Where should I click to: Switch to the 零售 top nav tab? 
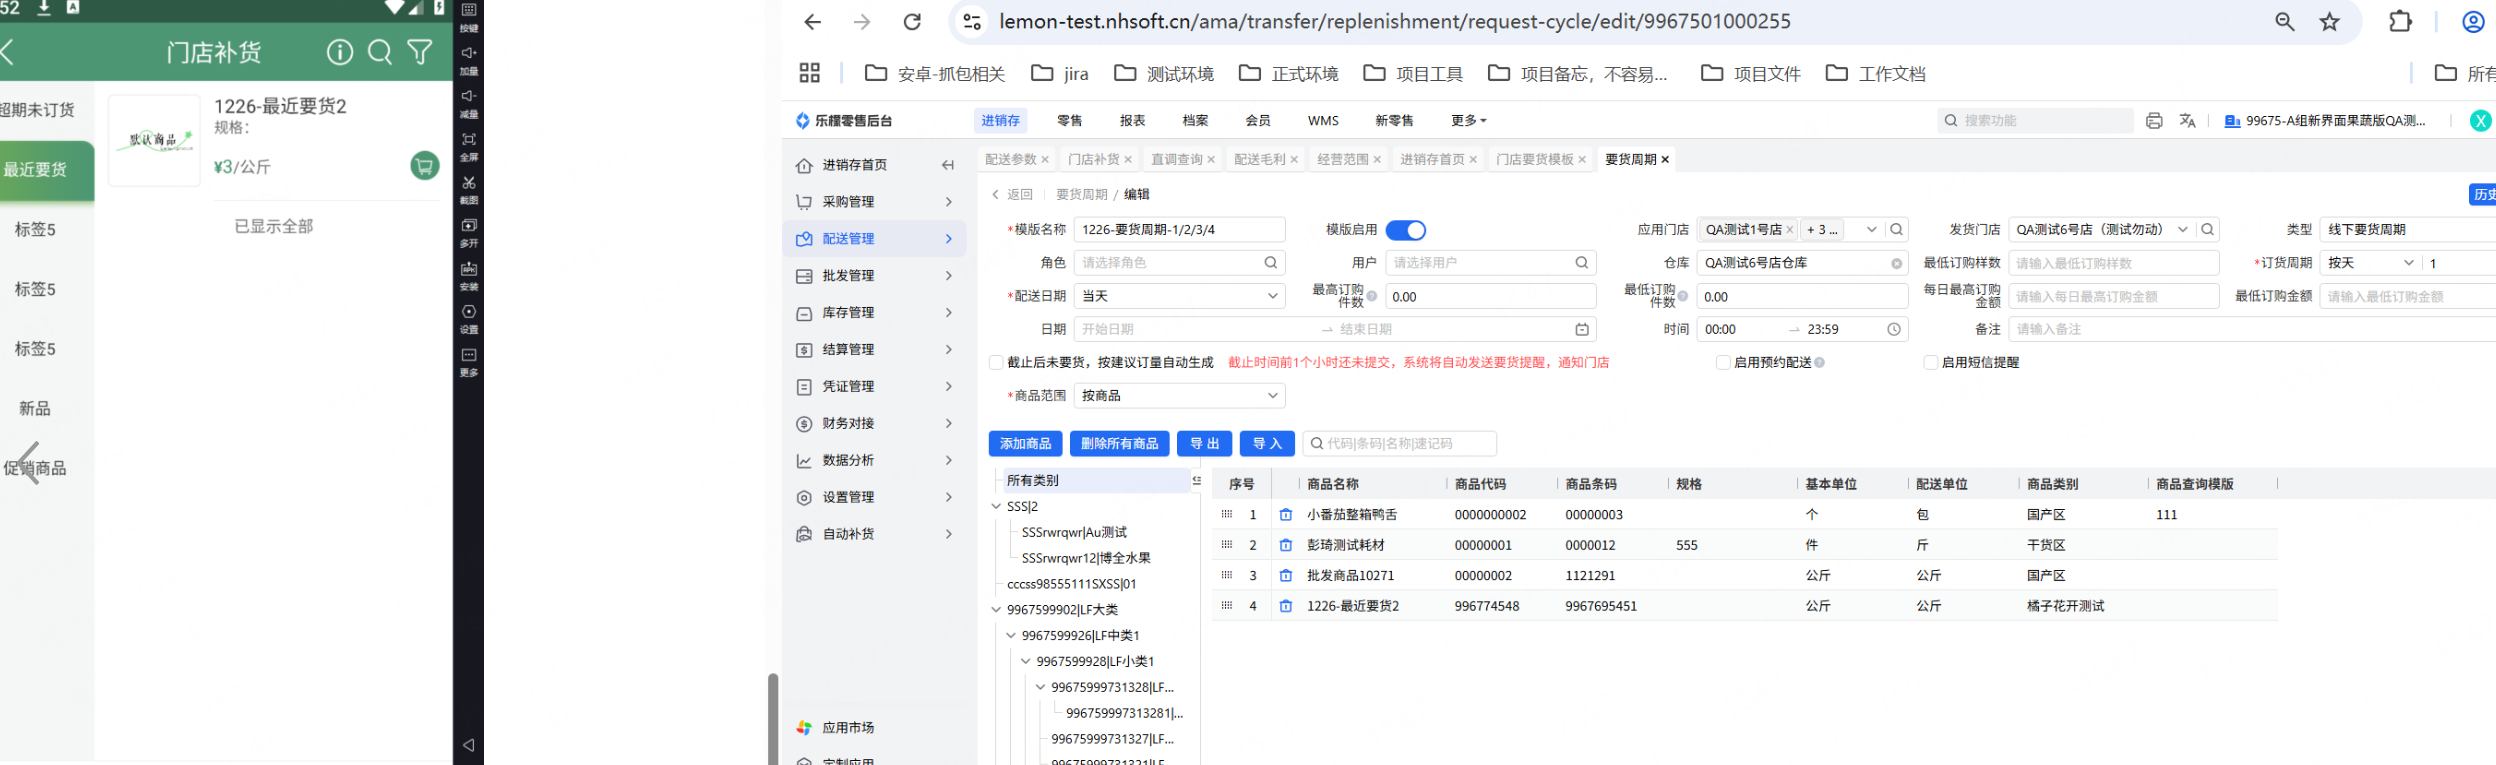tap(1069, 120)
